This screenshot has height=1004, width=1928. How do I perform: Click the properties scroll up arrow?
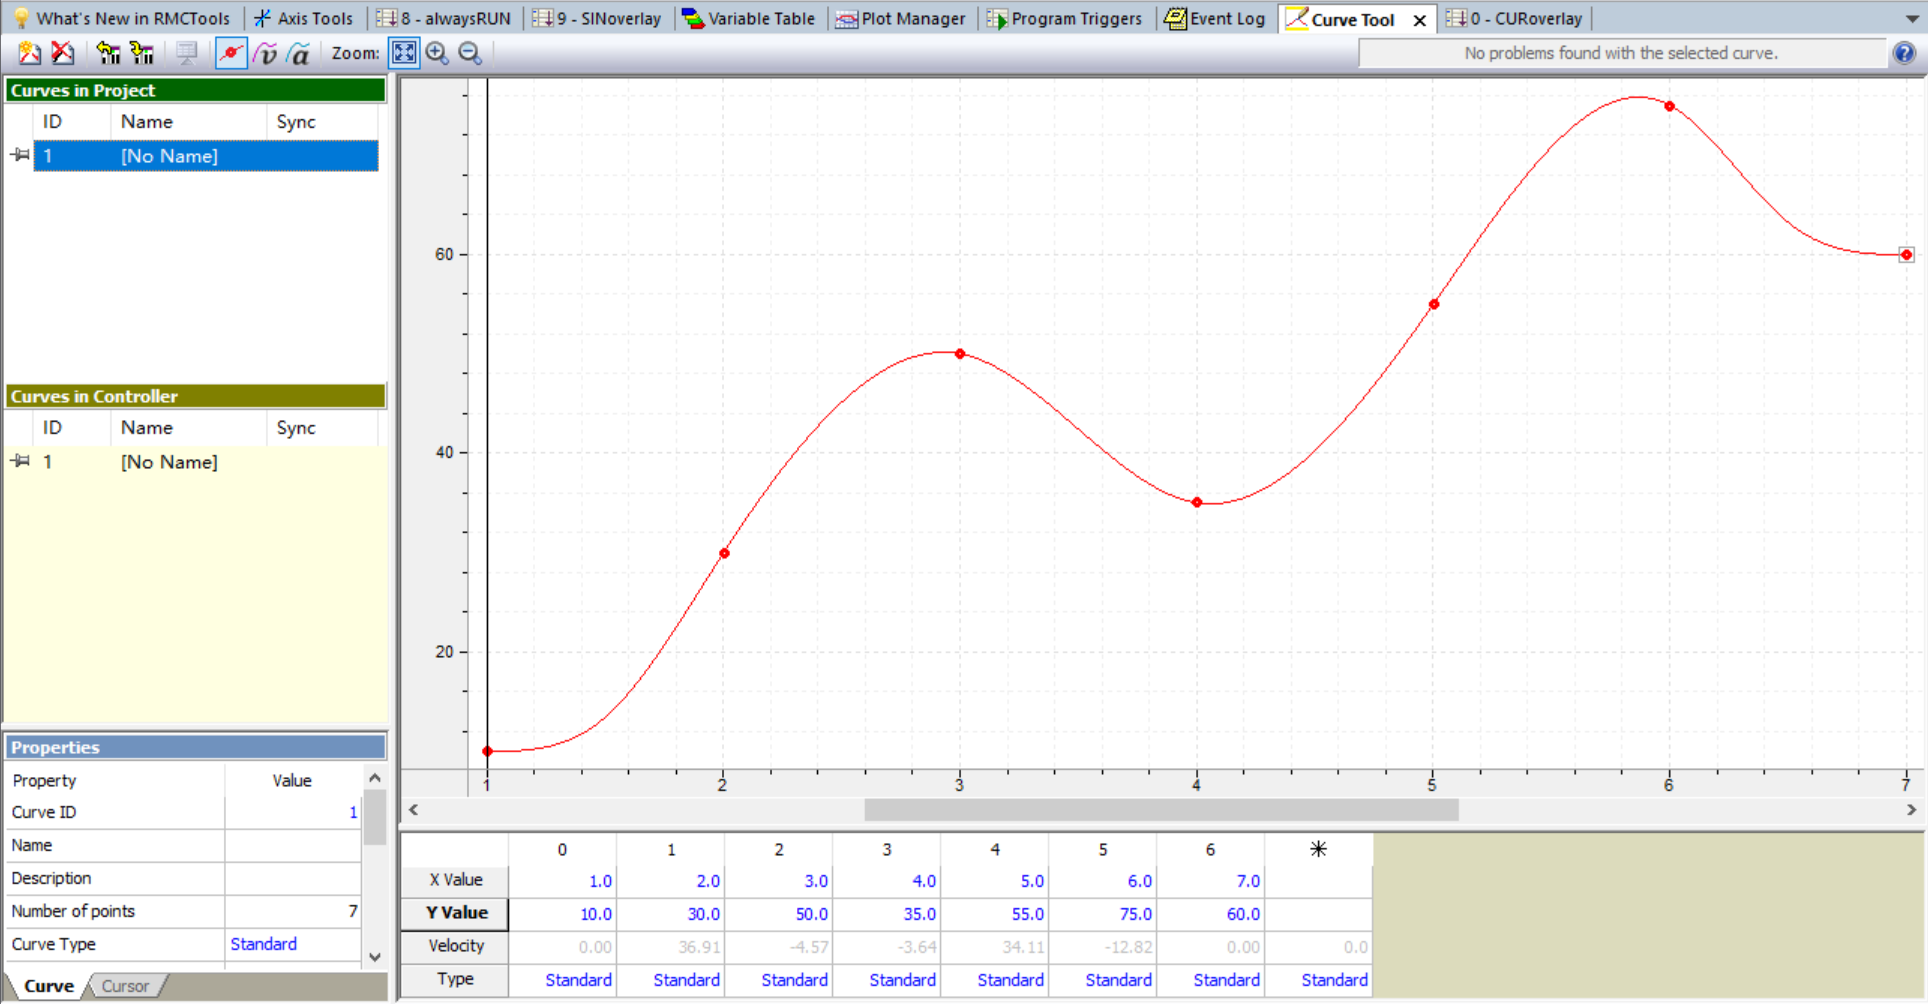coord(375,778)
